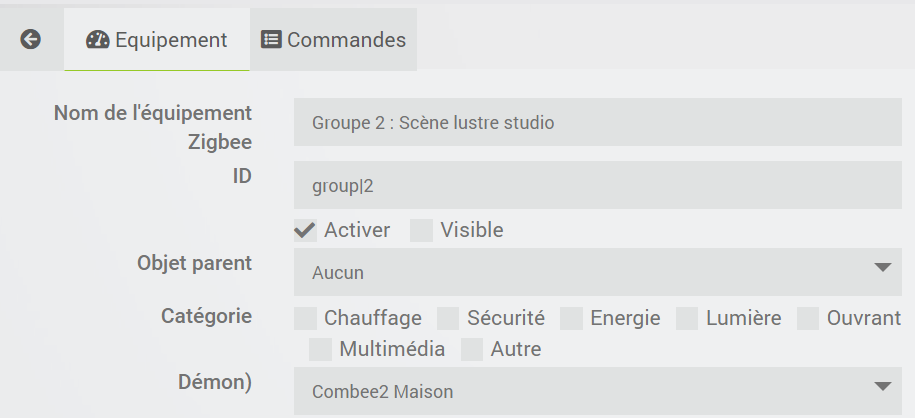Click the dashboard icon on Equipement tab
The image size is (915, 418).
click(x=97, y=40)
